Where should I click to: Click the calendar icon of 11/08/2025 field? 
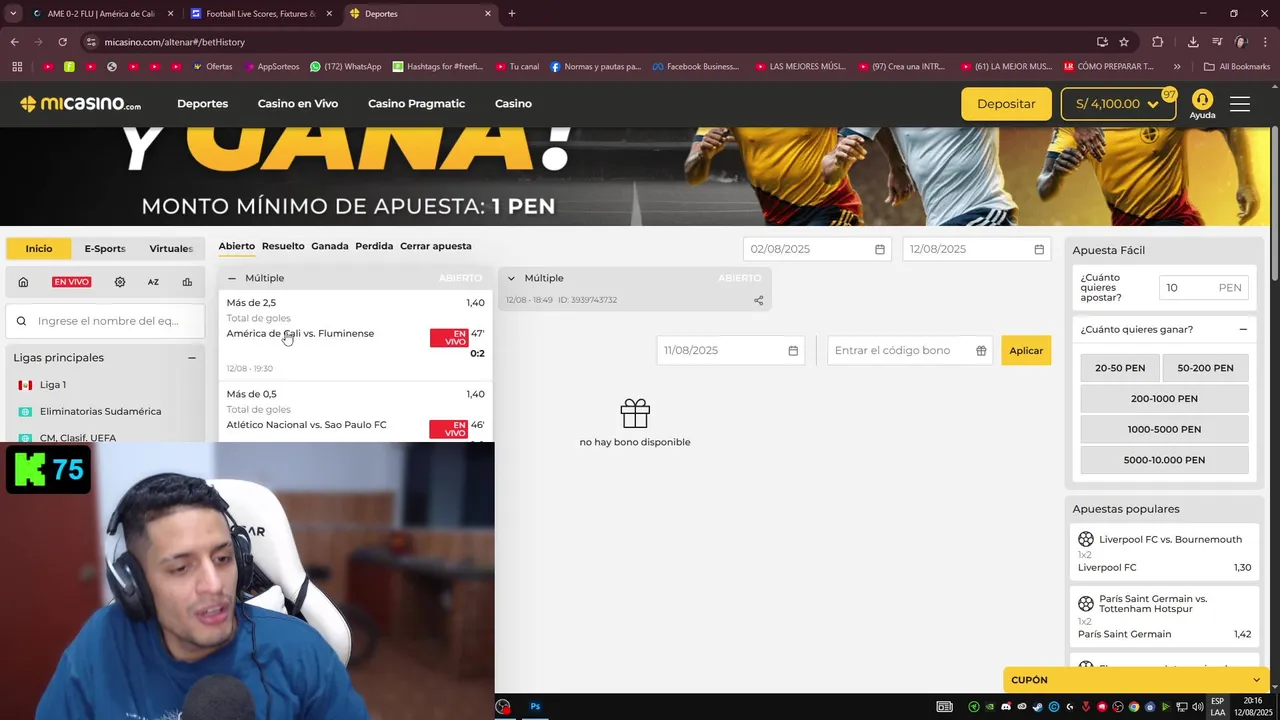click(x=793, y=351)
